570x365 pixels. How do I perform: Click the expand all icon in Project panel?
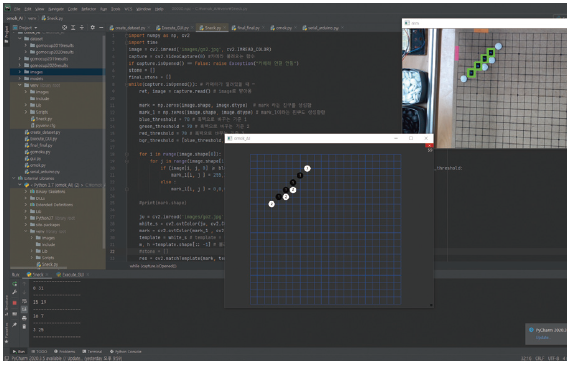[x=73, y=28]
